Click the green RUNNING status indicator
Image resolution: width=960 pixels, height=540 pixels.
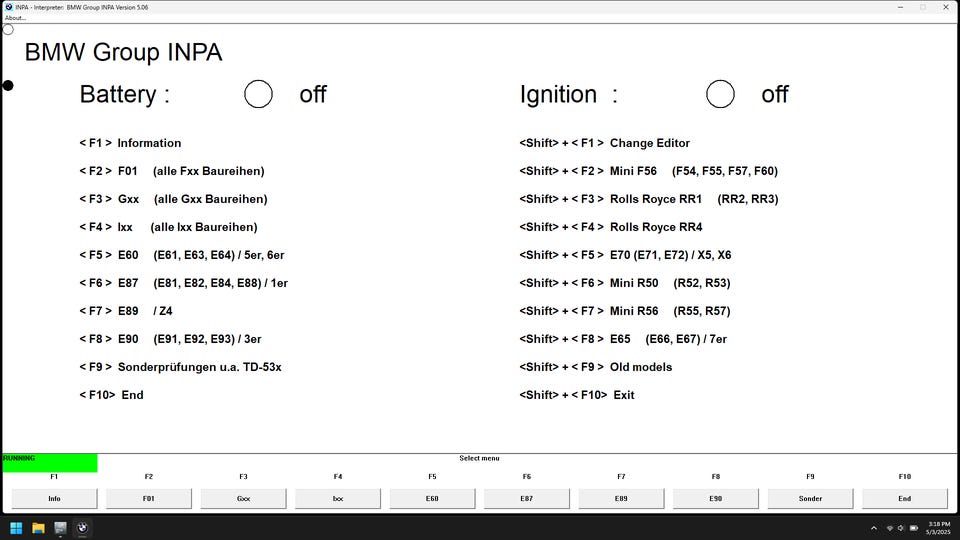pyautogui.click(x=50, y=463)
